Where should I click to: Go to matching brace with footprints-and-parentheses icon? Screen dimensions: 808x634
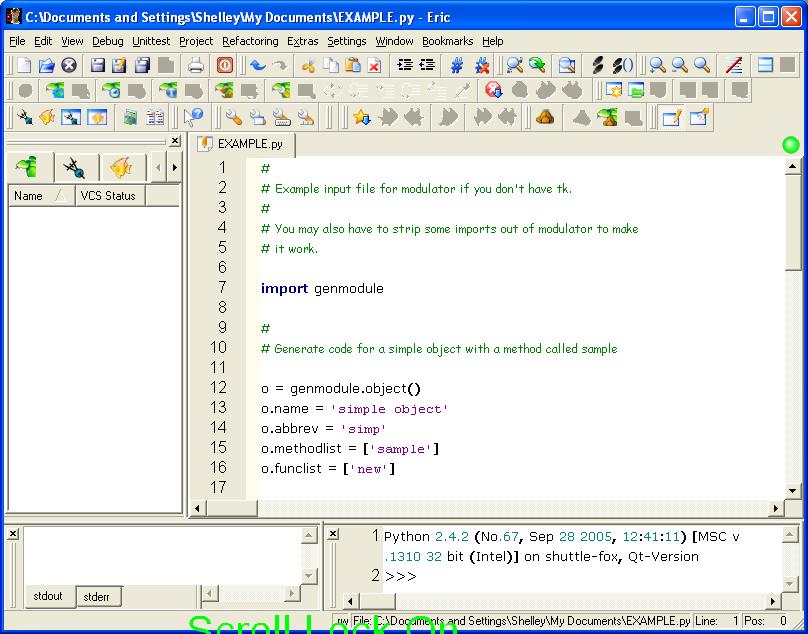[x=622, y=65]
